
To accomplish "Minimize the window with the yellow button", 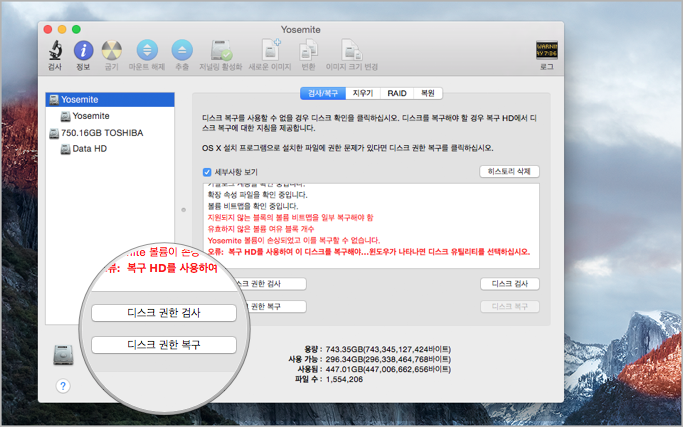I will 62,29.
